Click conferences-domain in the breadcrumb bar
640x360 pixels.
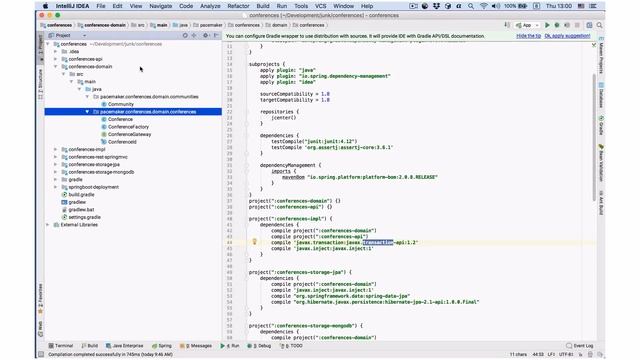(102, 25)
